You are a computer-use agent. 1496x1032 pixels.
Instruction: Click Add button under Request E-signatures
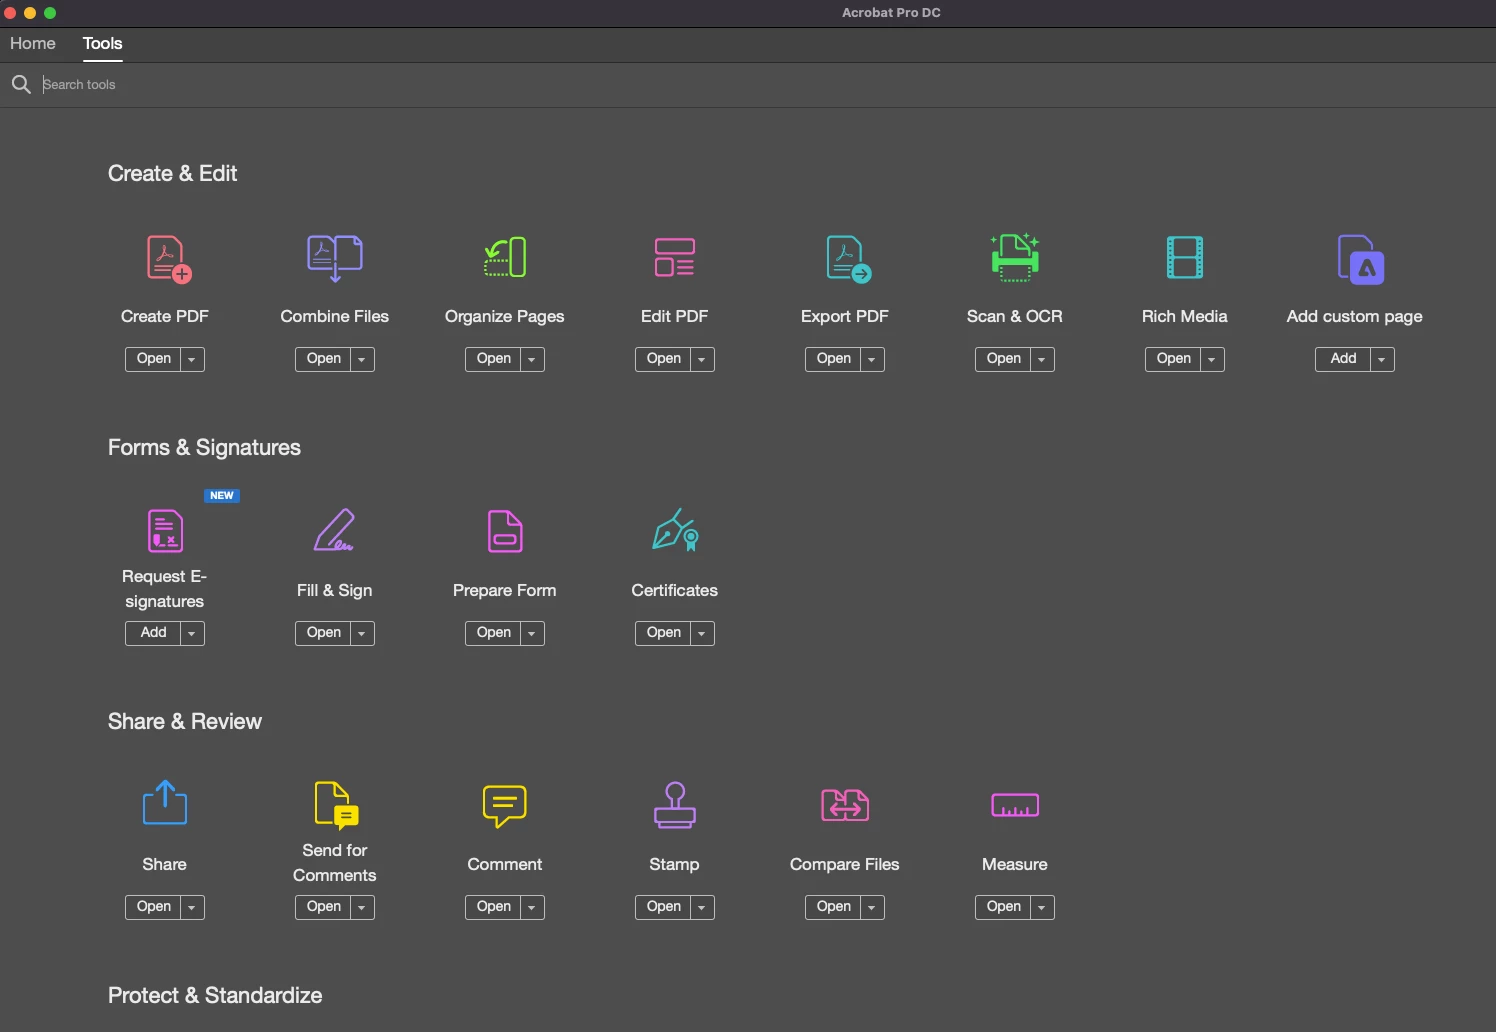click(x=153, y=633)
